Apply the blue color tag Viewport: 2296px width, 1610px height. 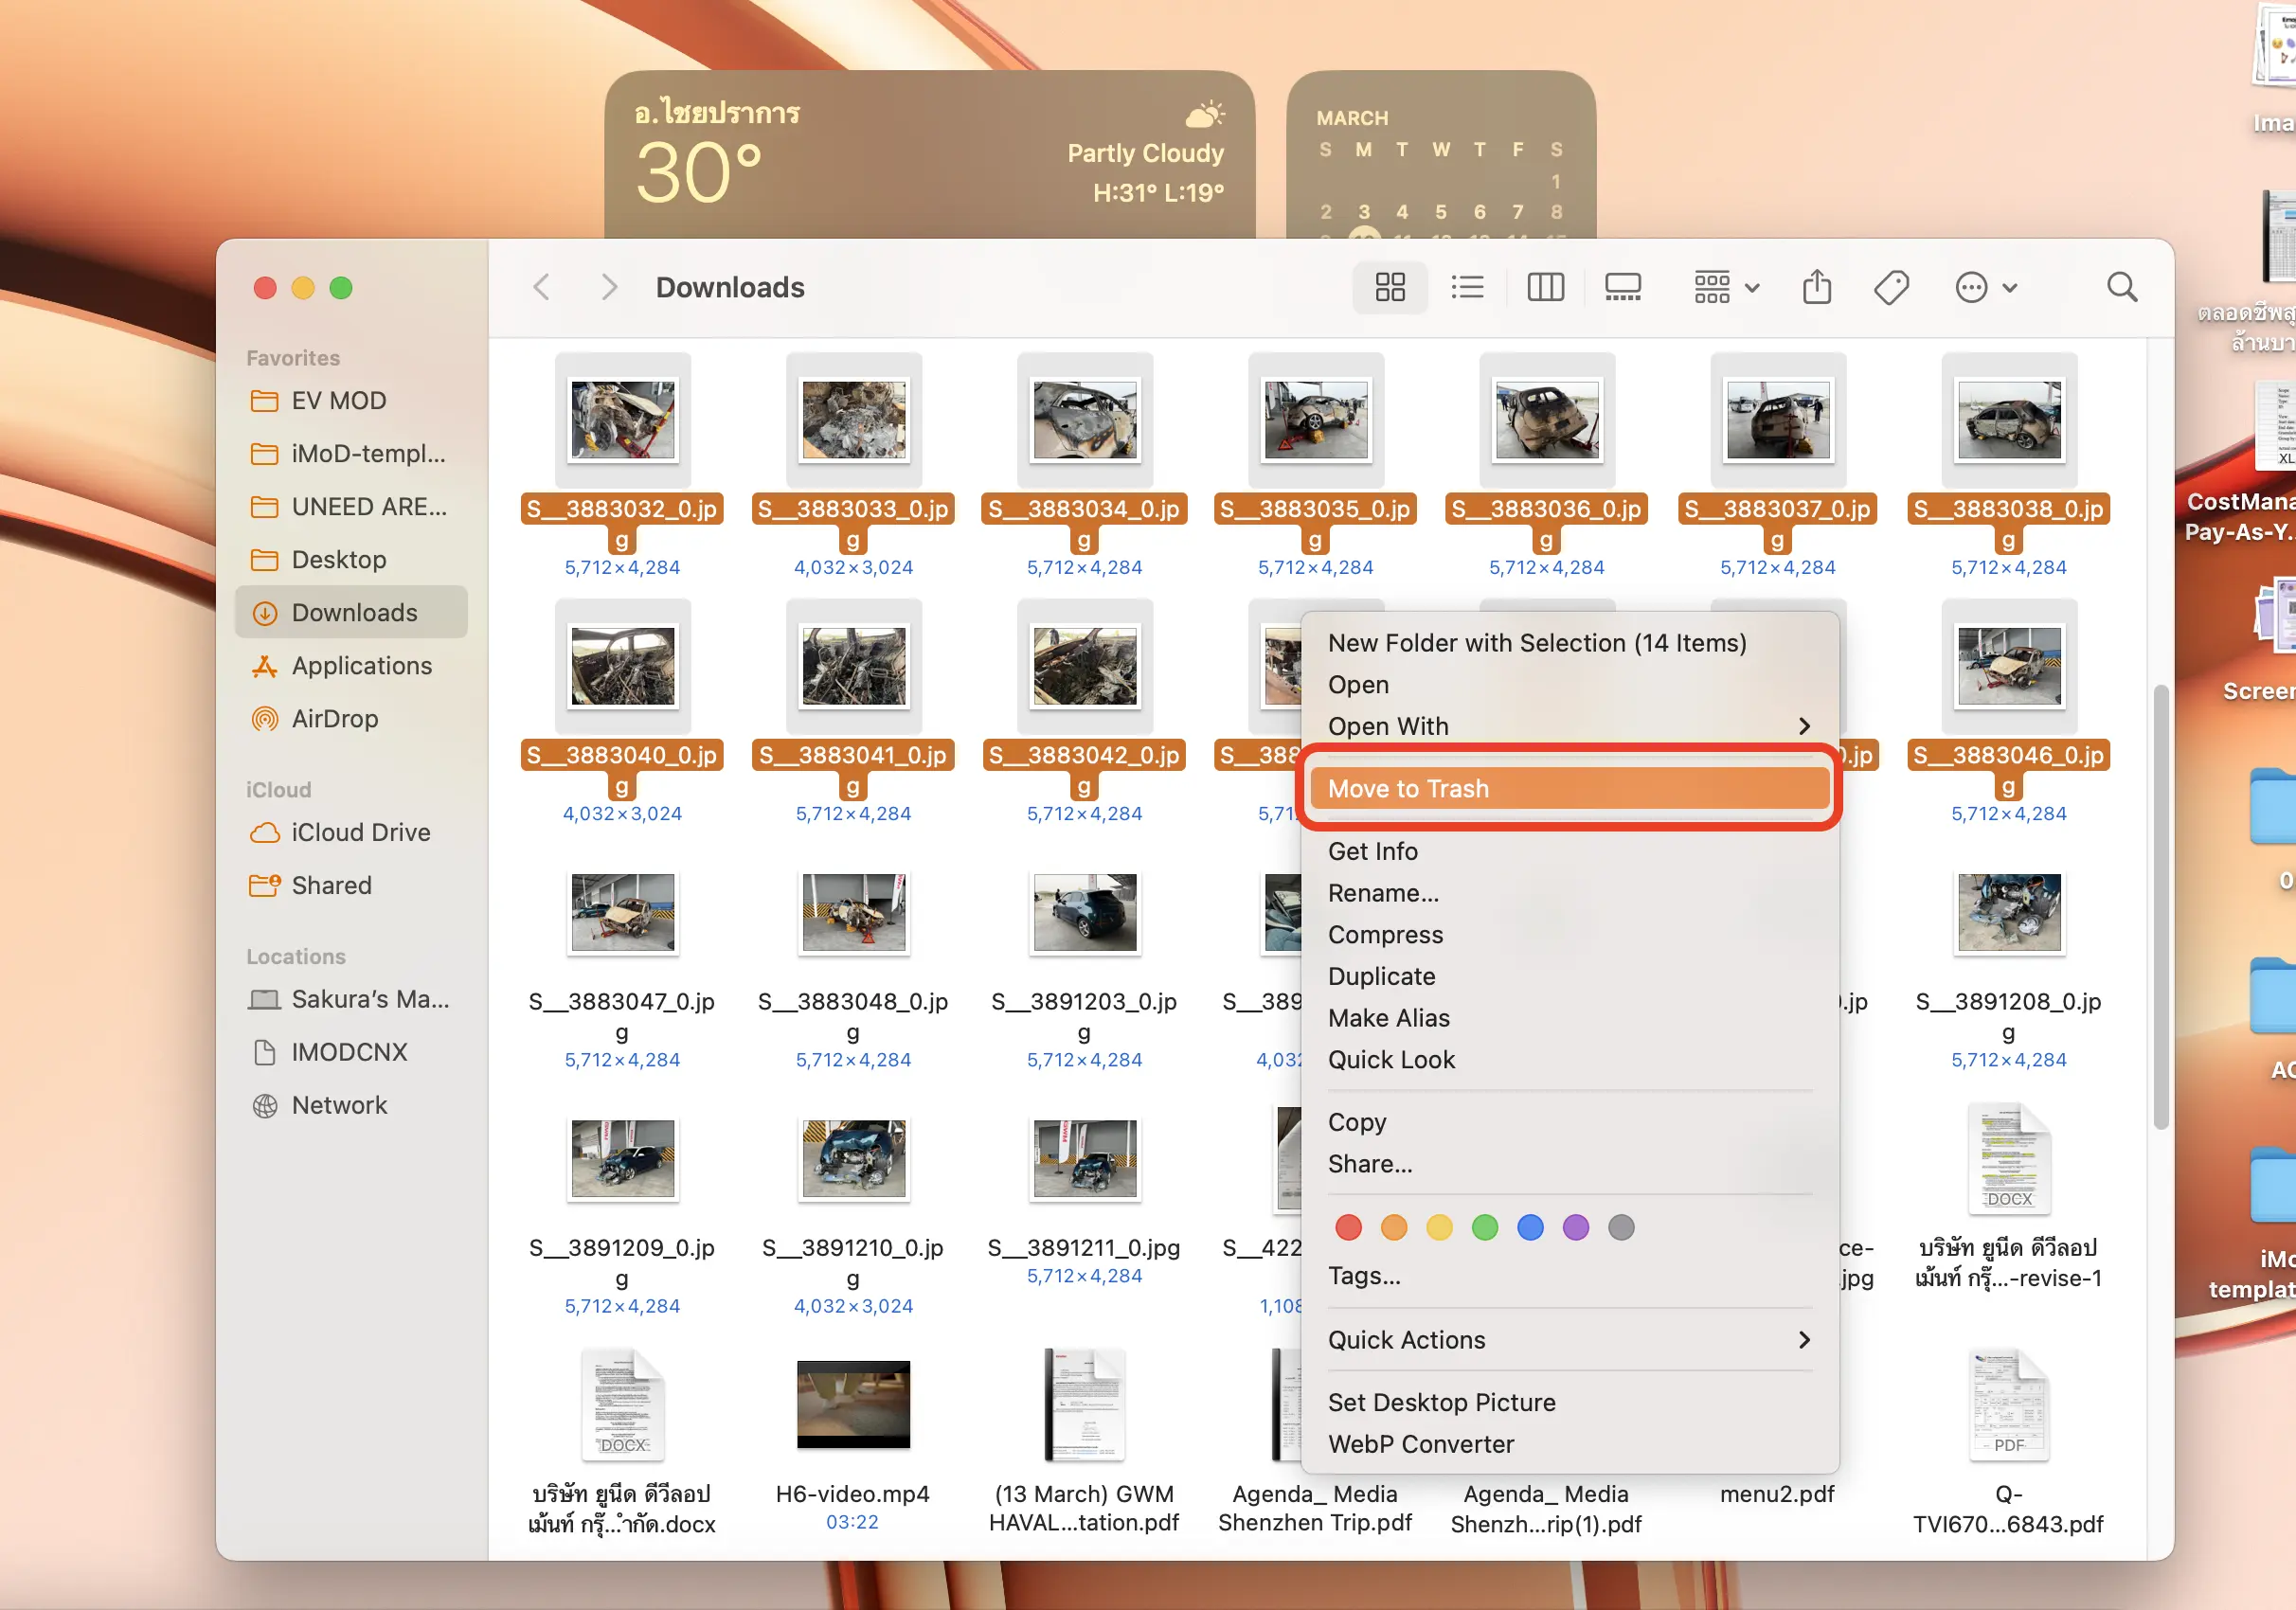click(x=1530, y=1227)
